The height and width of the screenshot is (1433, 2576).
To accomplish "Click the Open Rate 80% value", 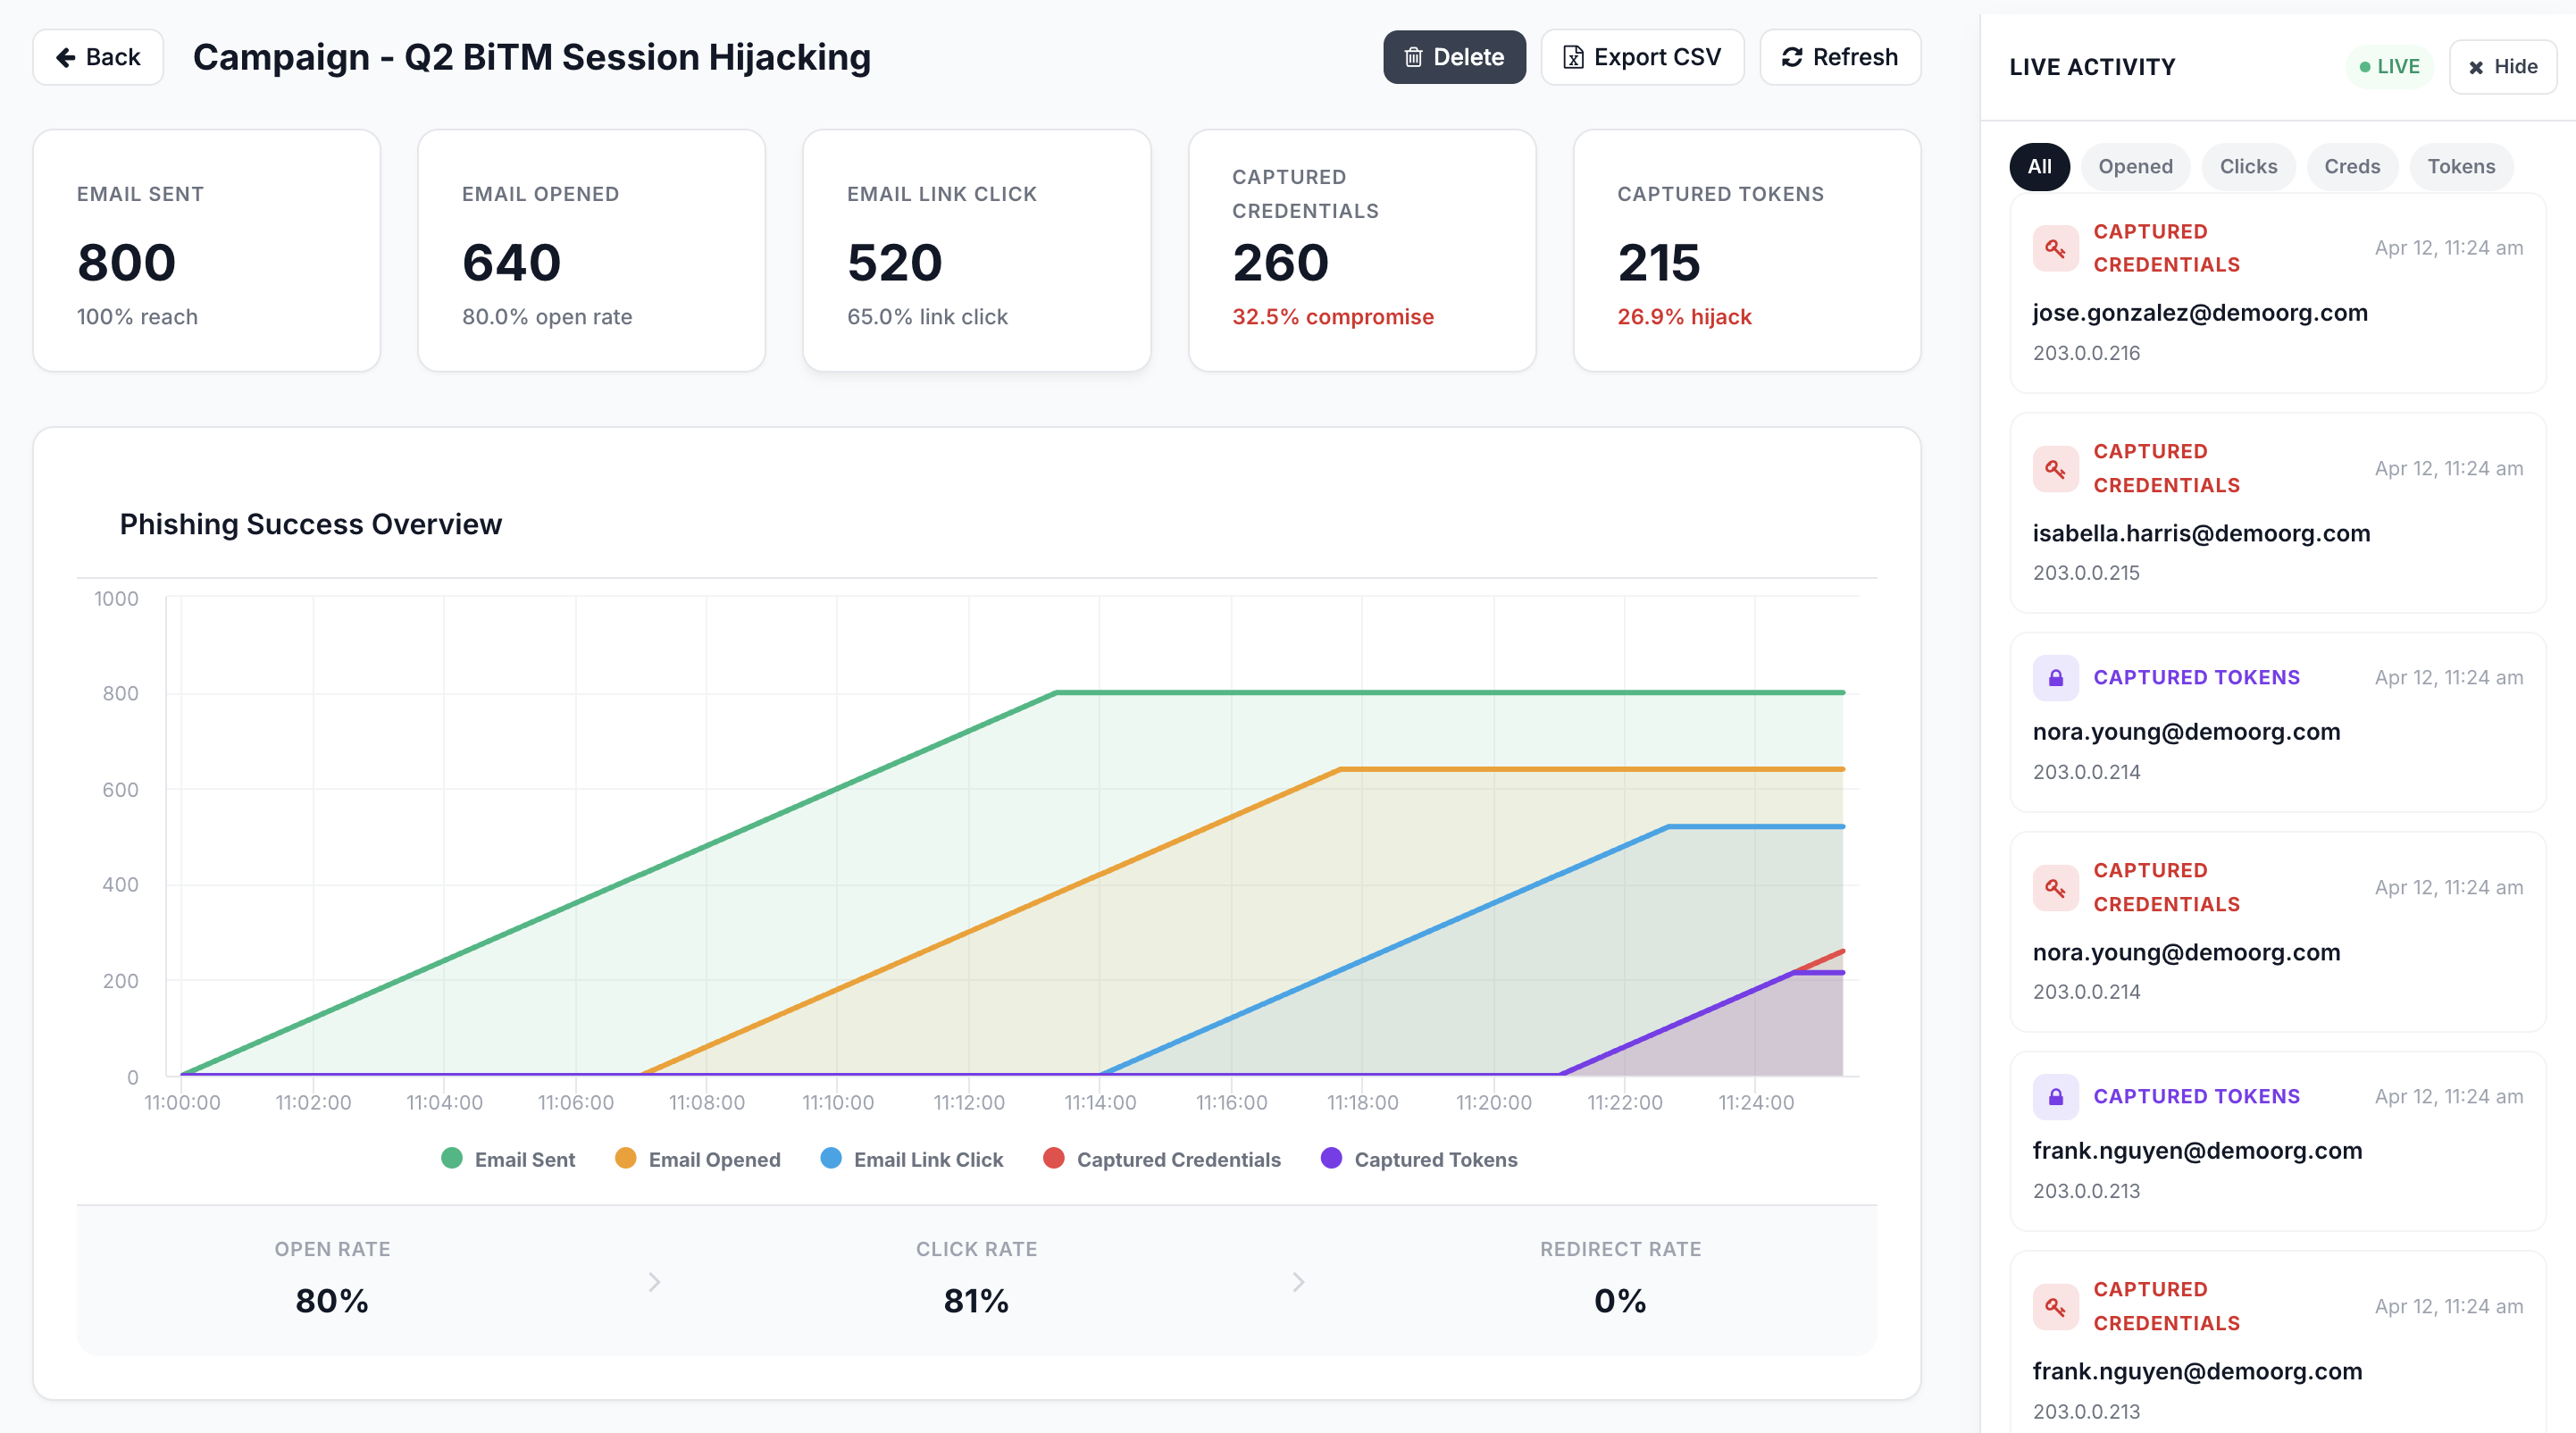I will (332, 1301).
